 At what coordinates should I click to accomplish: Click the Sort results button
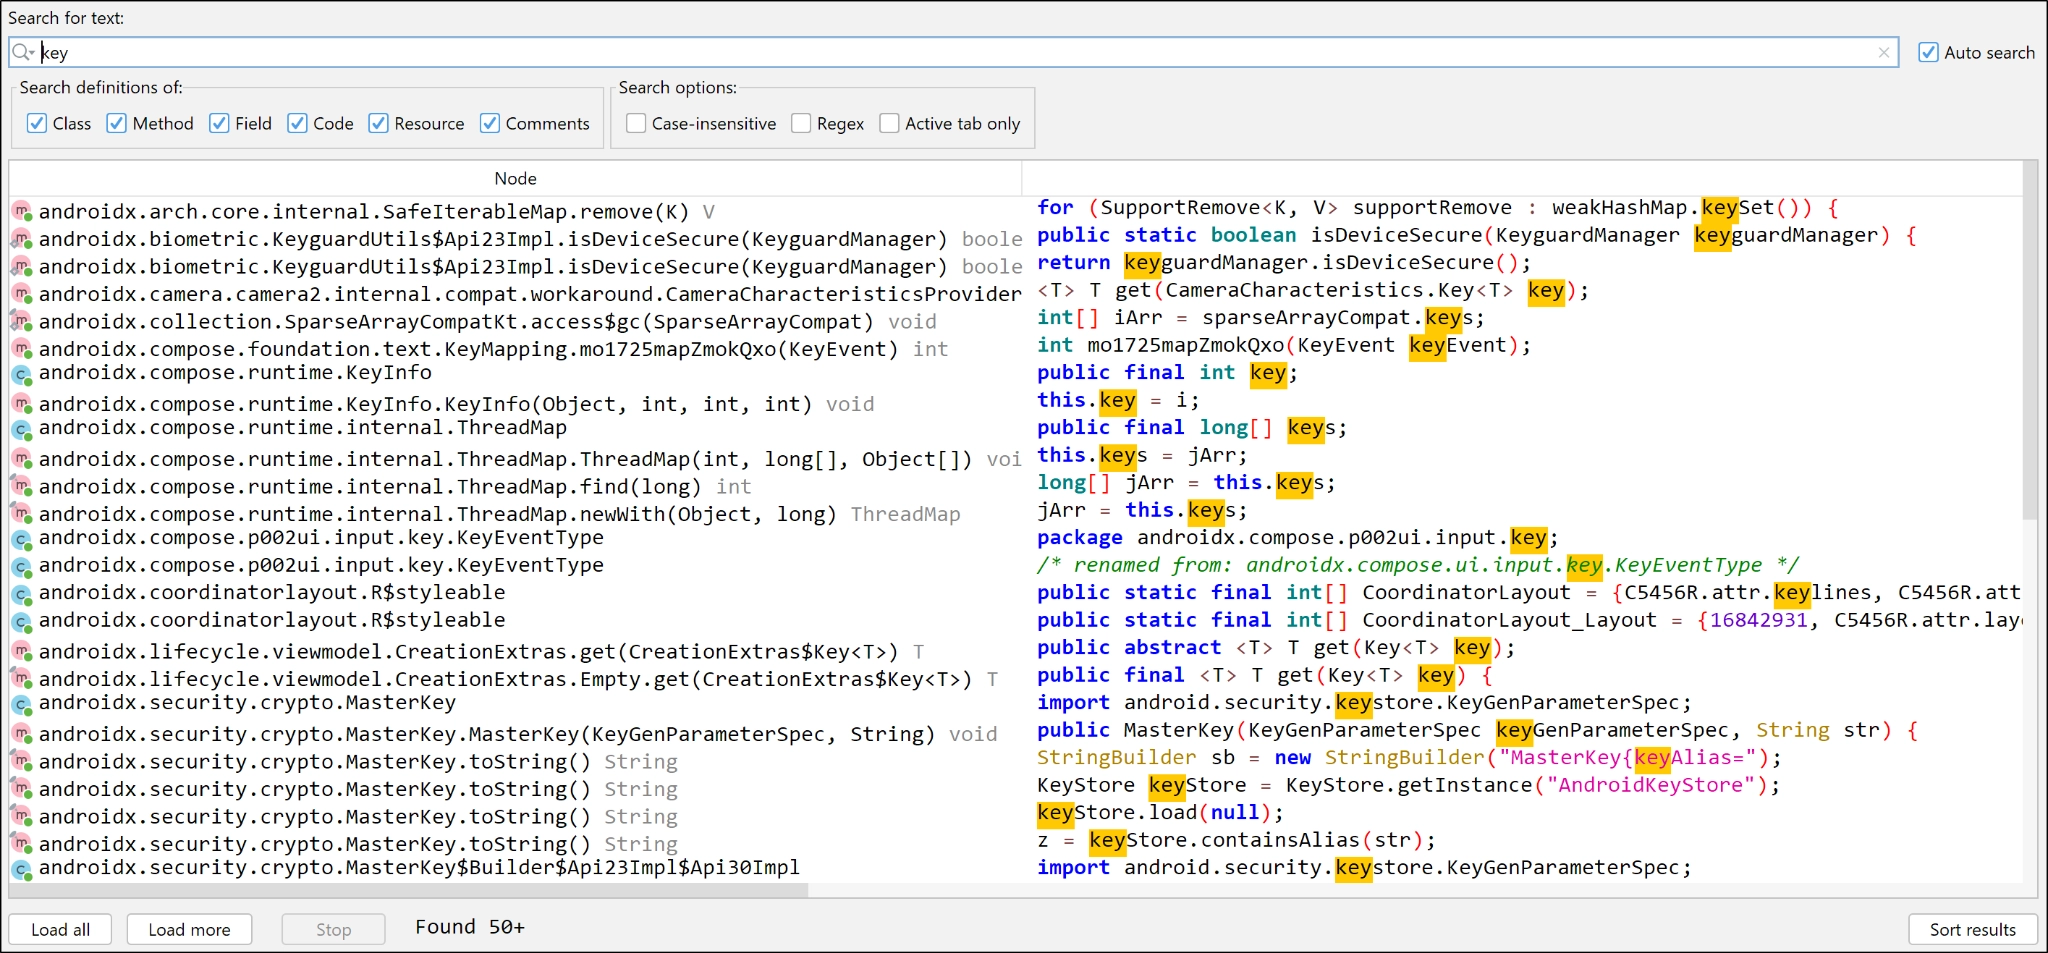click(1972, 929)
